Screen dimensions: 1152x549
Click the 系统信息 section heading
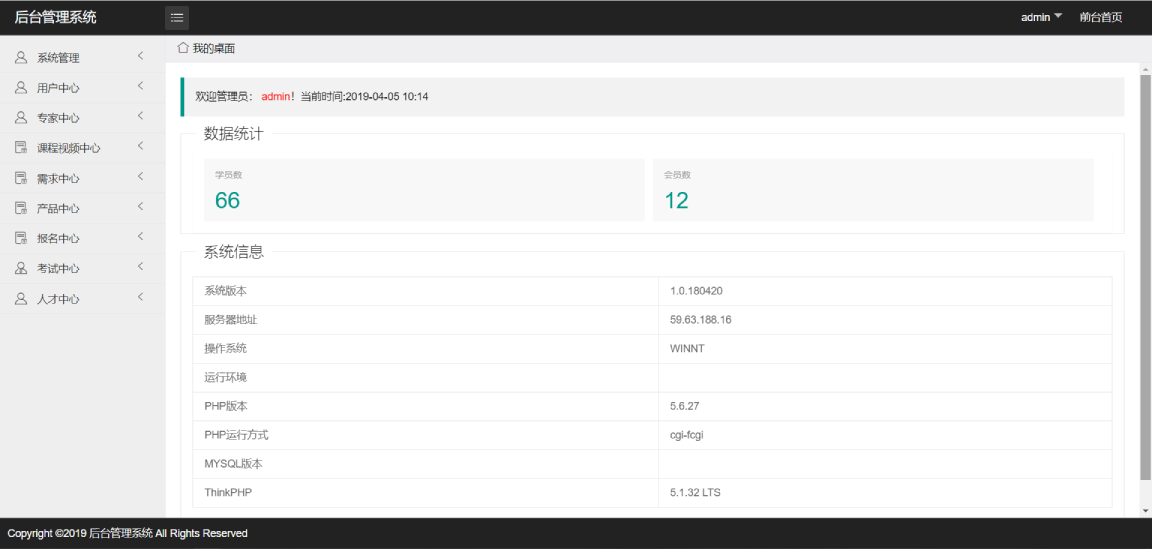click(234, 252)
